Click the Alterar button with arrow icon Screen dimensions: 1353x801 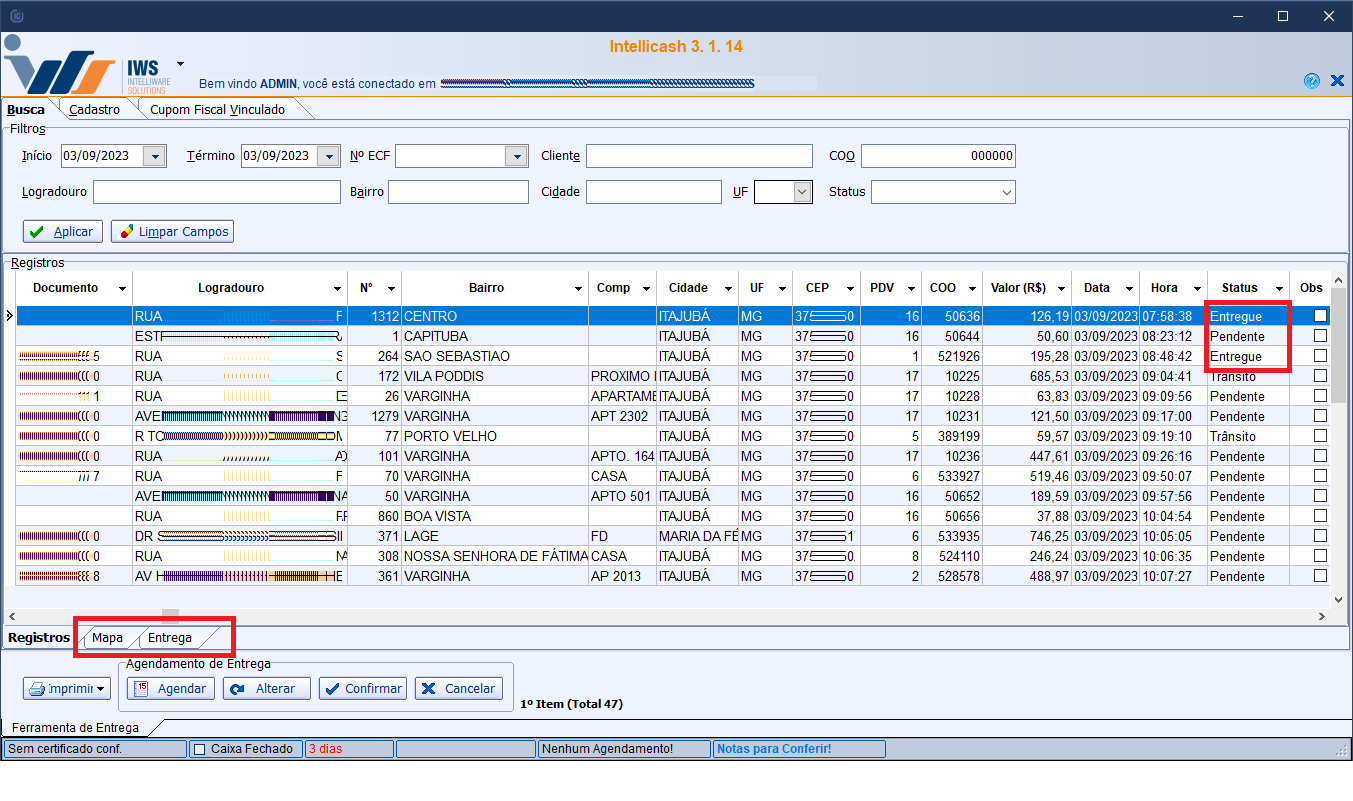pos(266,688)
